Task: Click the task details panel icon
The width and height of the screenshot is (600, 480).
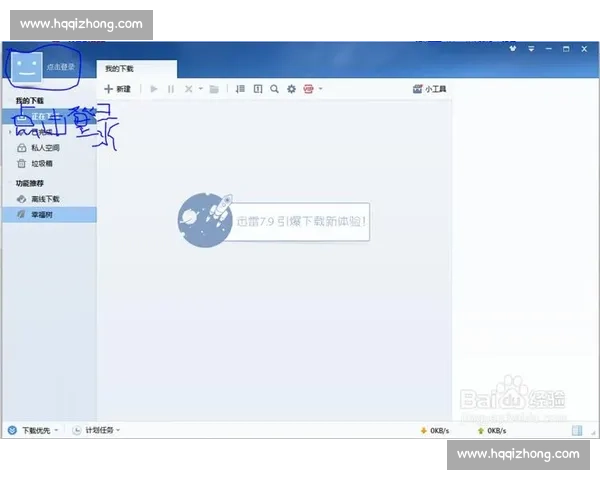Action: point(258,89)
